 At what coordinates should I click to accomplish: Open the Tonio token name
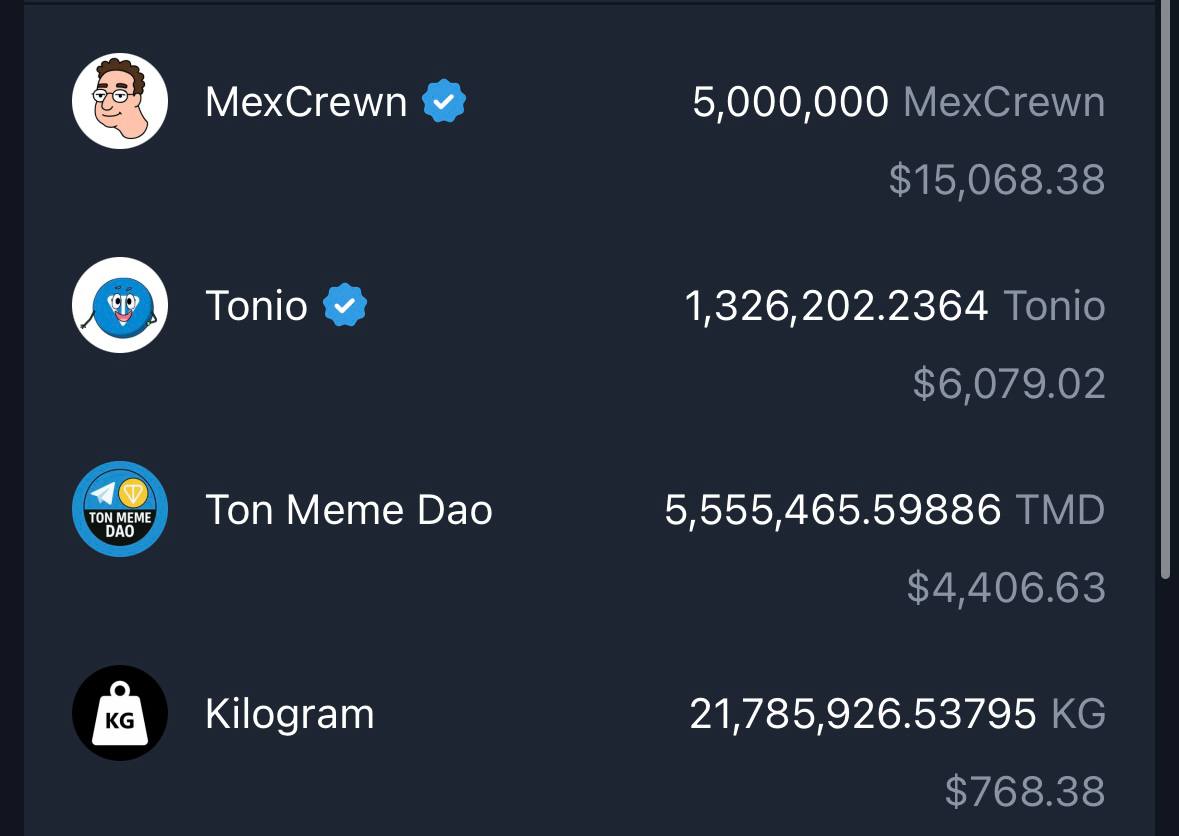point(256,306)
